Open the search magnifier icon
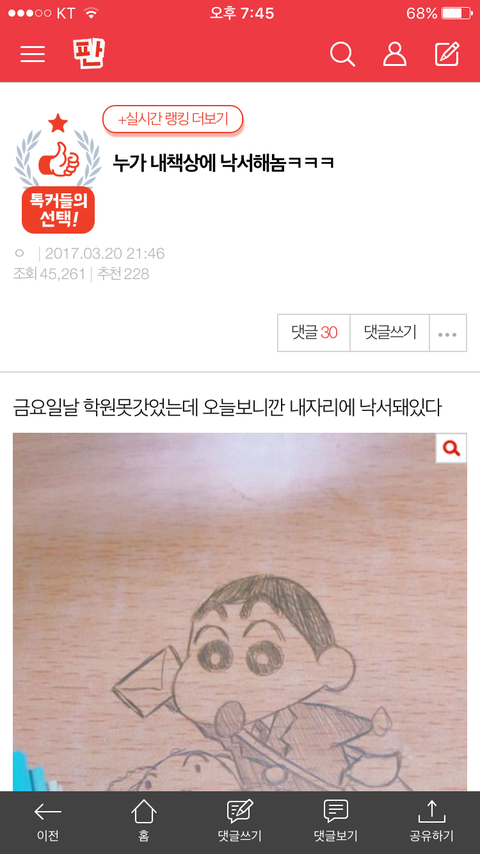This screenshot has width=480, height=854. [343, 54]
